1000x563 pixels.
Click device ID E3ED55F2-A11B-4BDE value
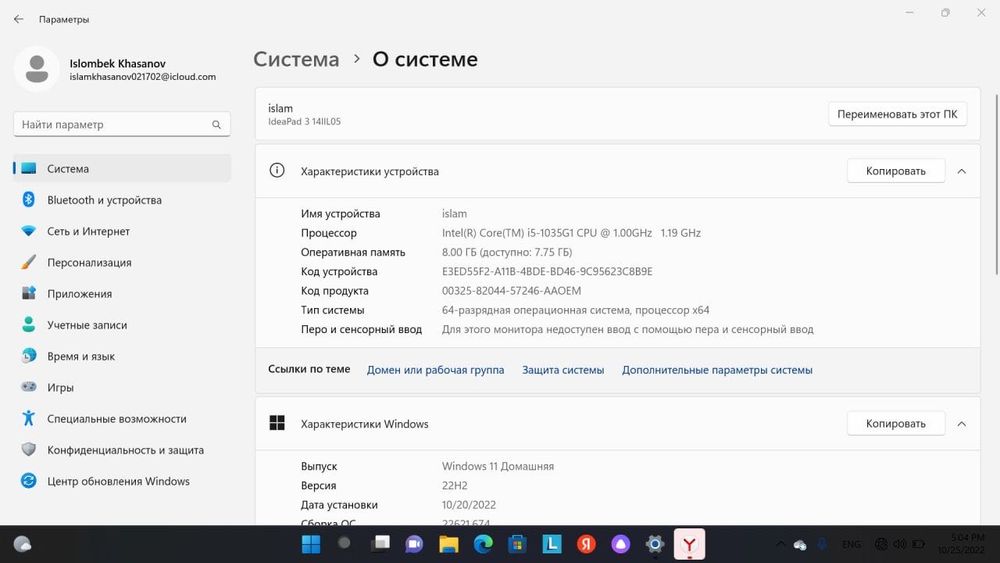coord(547,271)
